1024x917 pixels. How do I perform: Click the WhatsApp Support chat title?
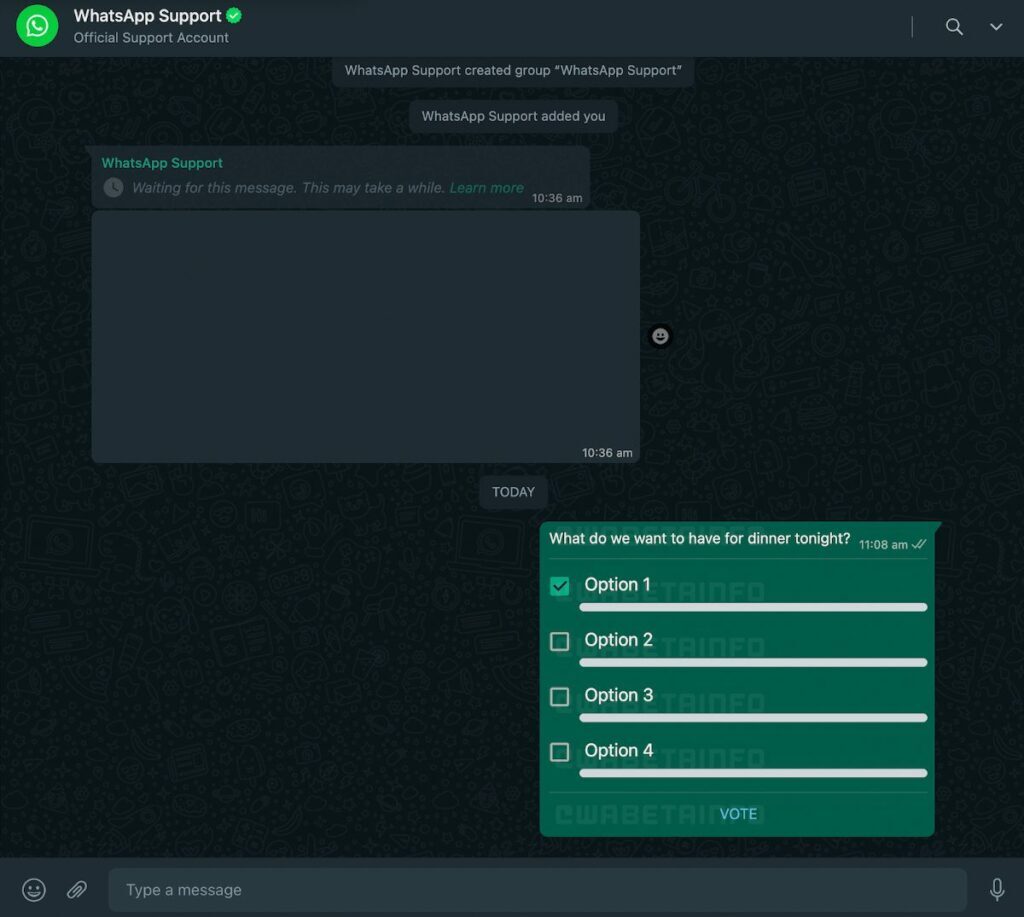point(147,16)
